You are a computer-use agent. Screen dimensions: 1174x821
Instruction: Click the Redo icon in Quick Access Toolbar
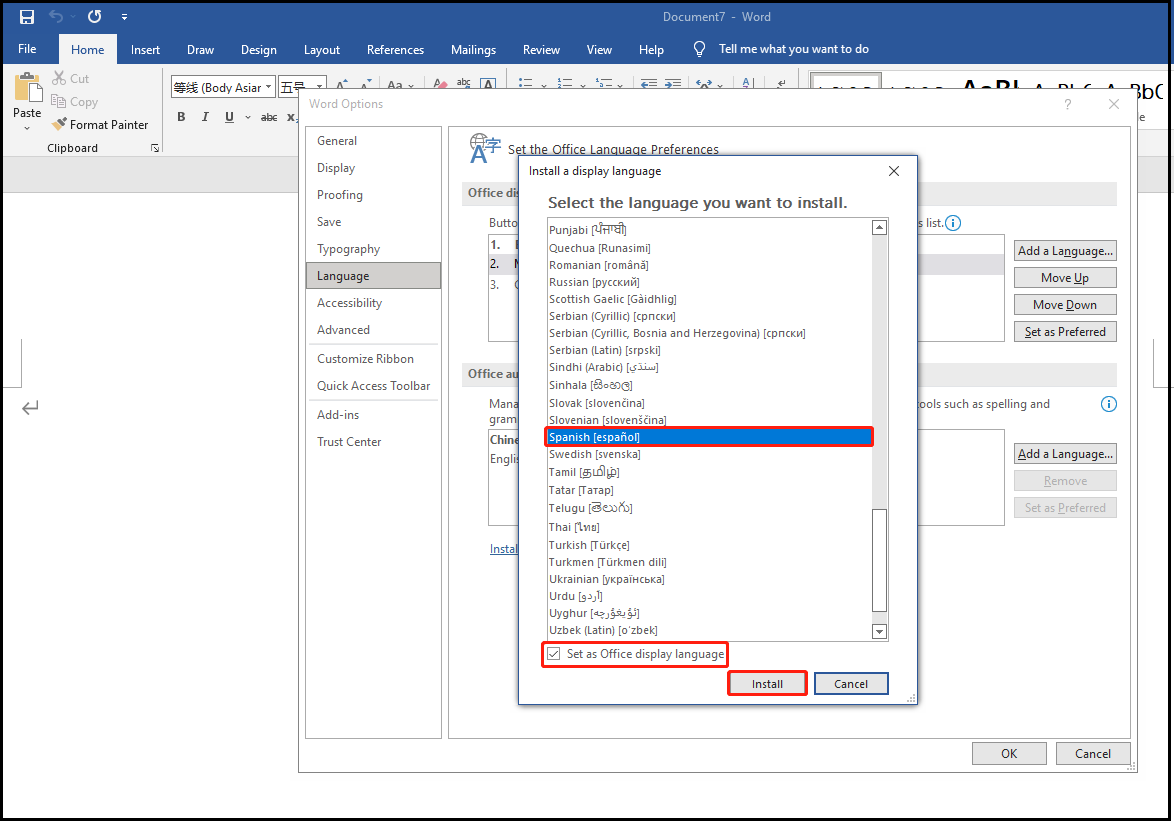tap(94, 16)
